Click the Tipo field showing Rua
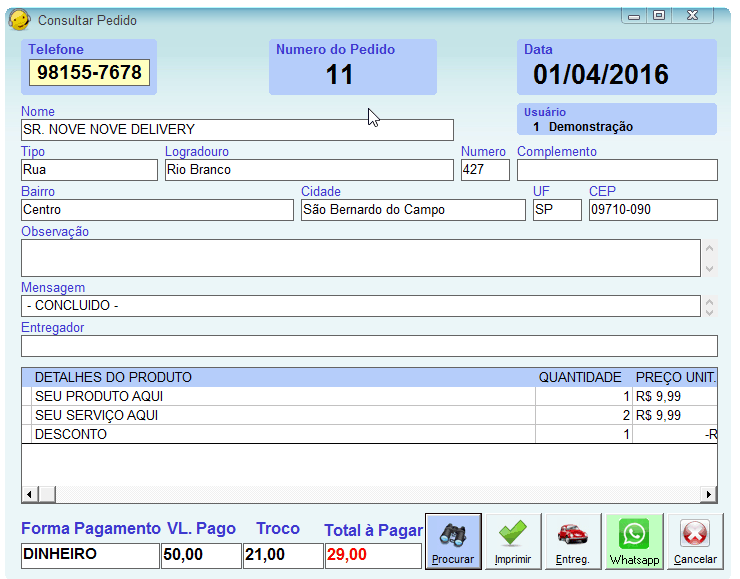The width and height of the screenshot is (740, 579). [89, 170]
